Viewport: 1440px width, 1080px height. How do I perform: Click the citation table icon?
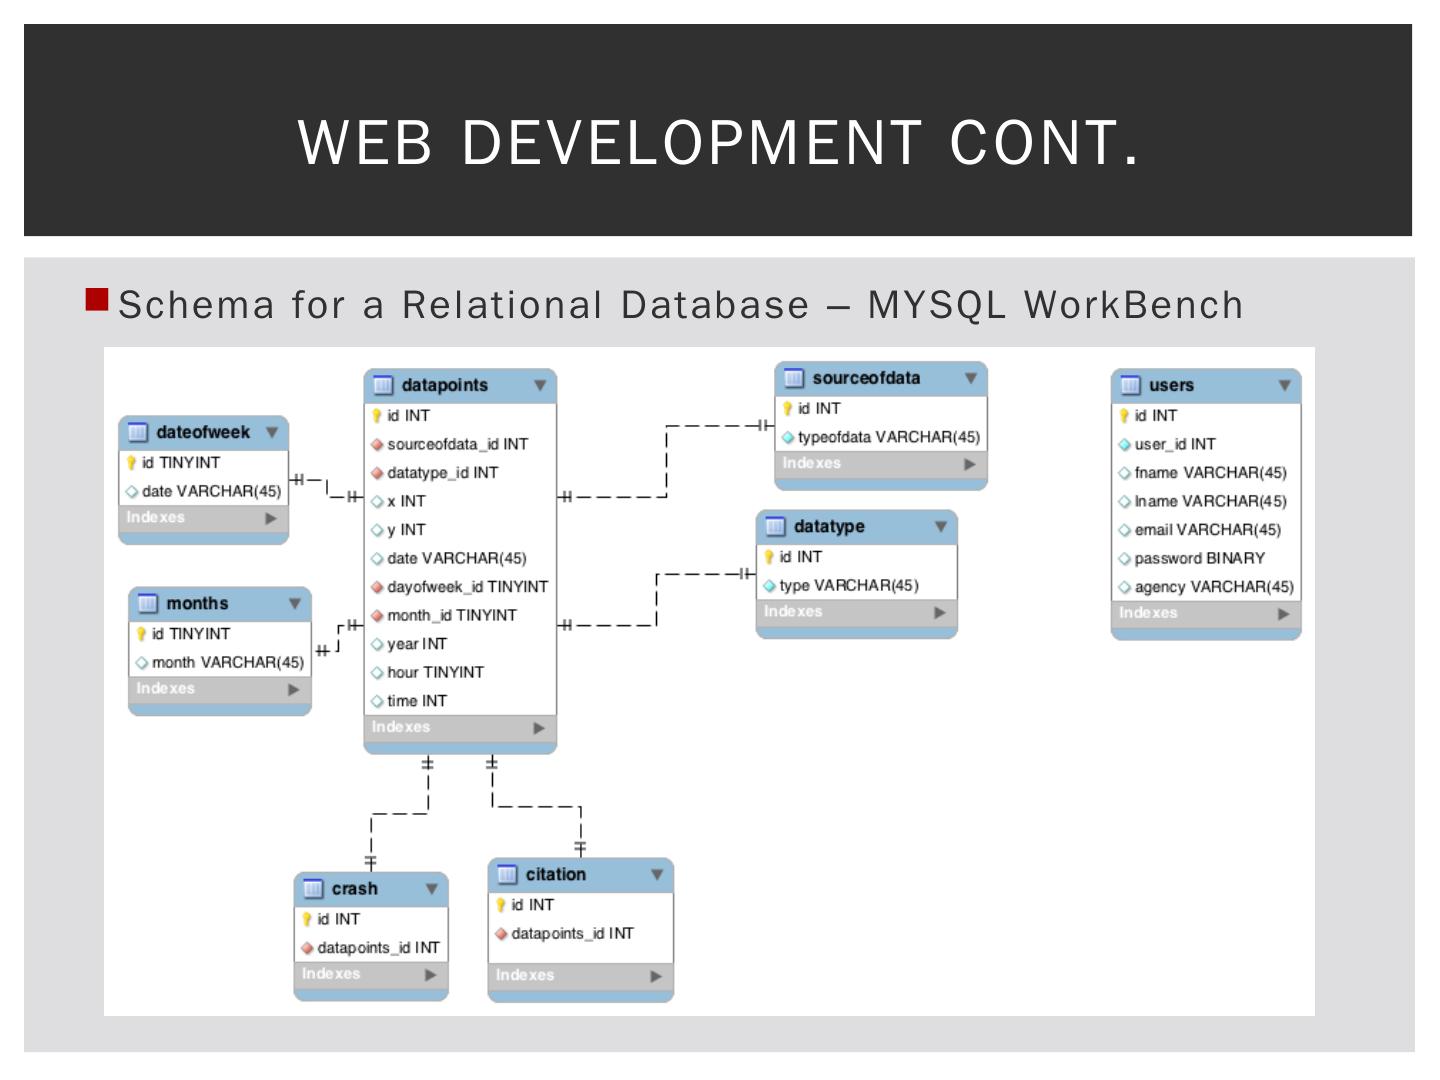click(x=507, y=874)
